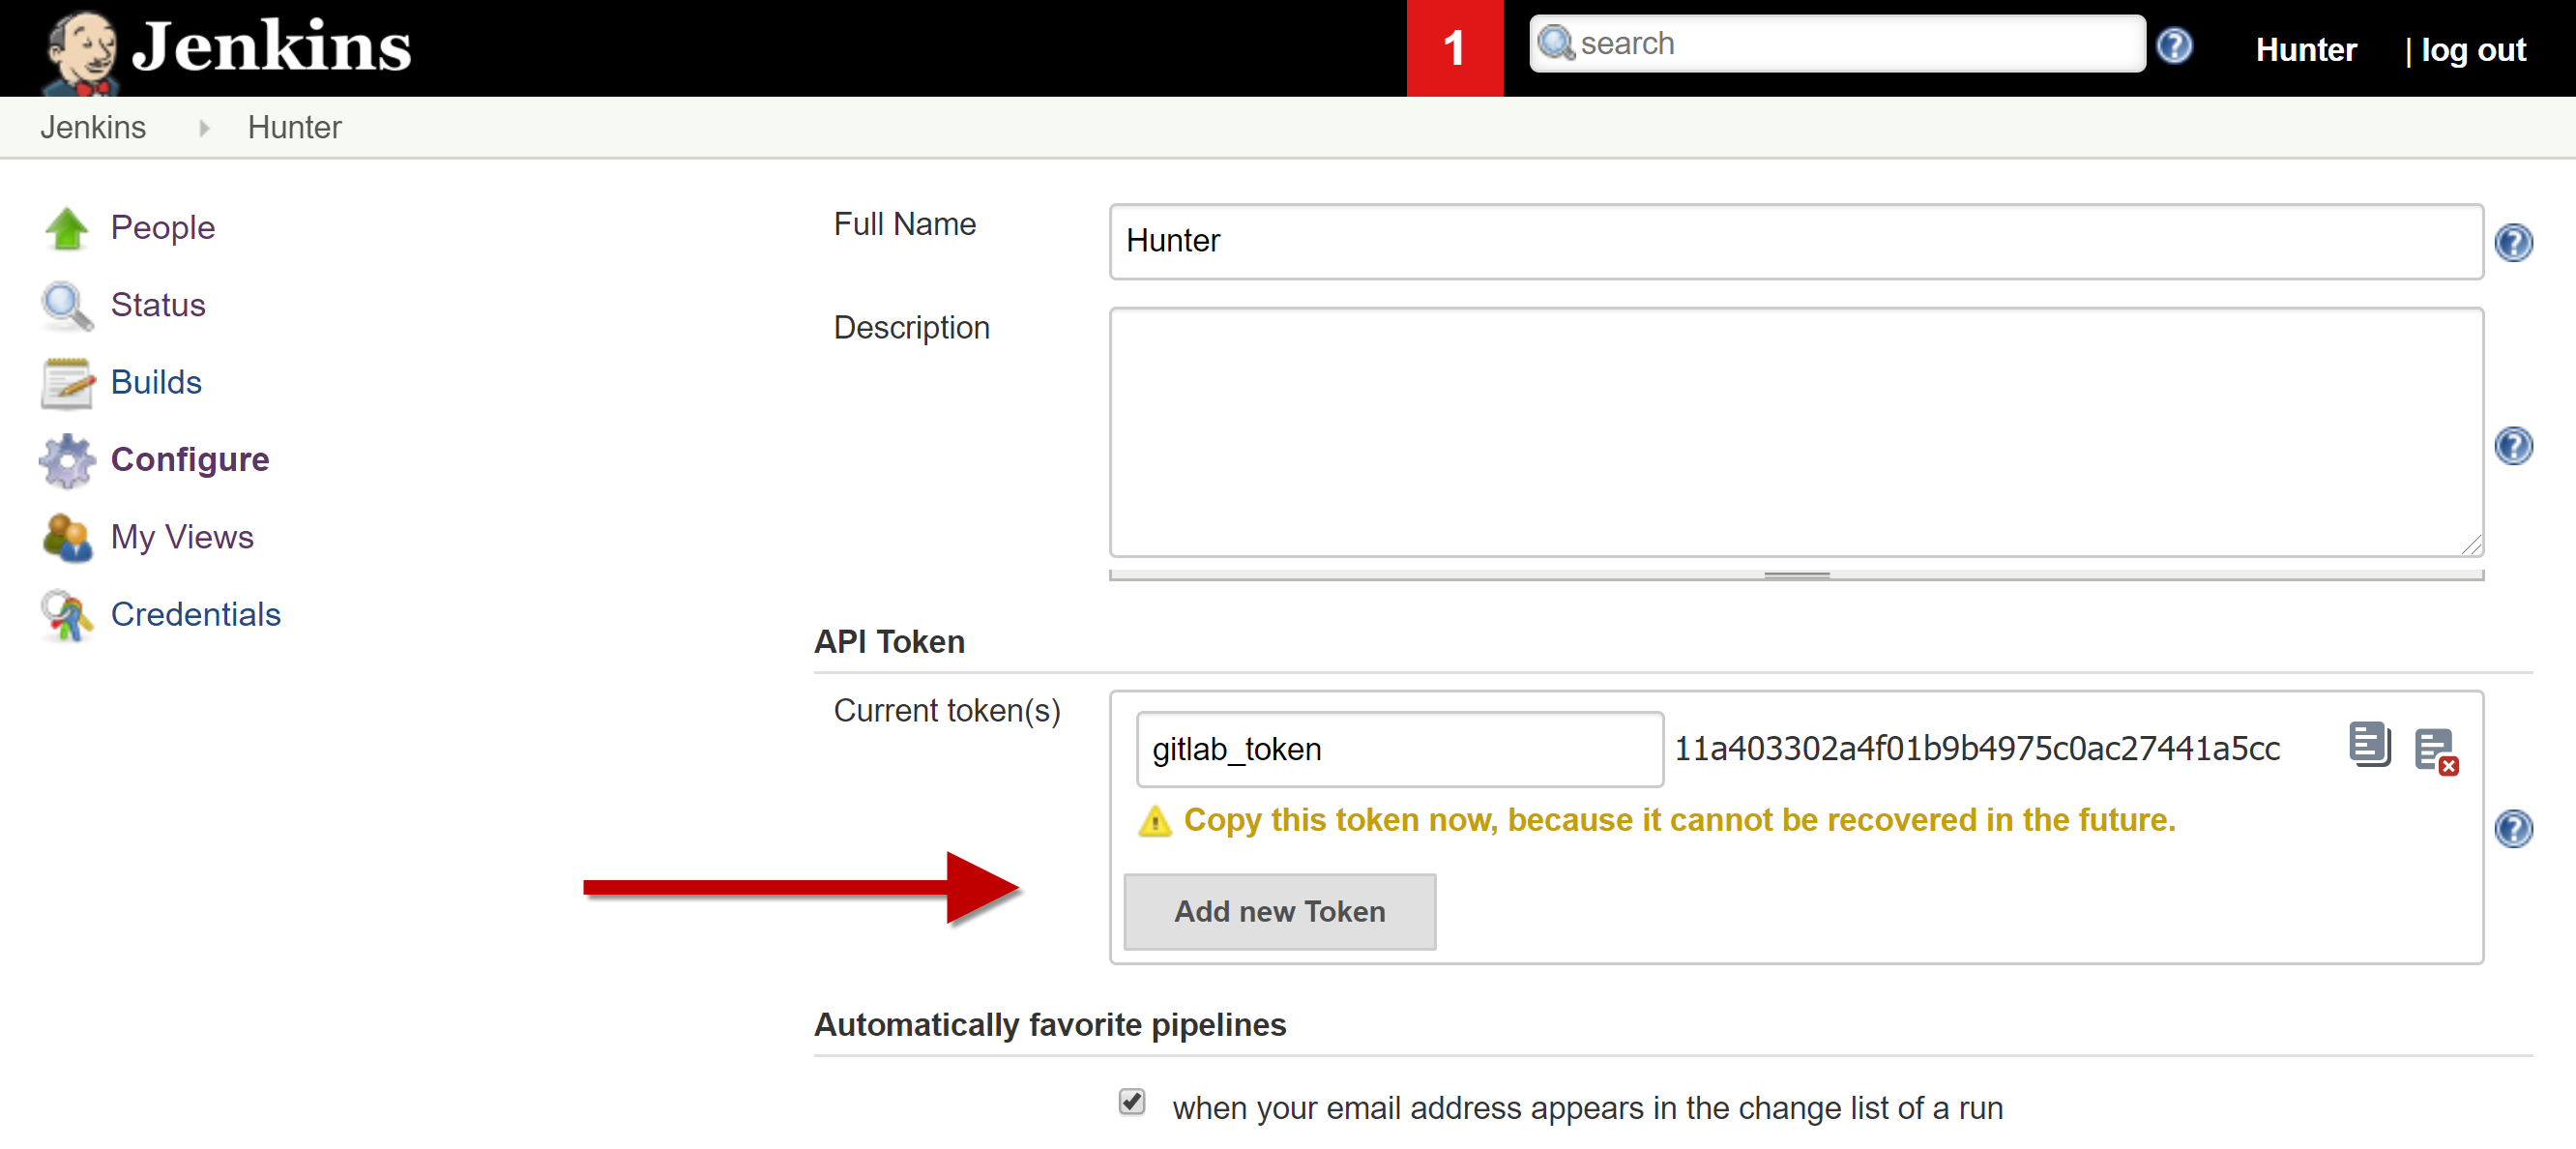Rename the gitlab_token name field
The height and width of the screenshot is (1149, 2576).
[x=1397, y=749]
